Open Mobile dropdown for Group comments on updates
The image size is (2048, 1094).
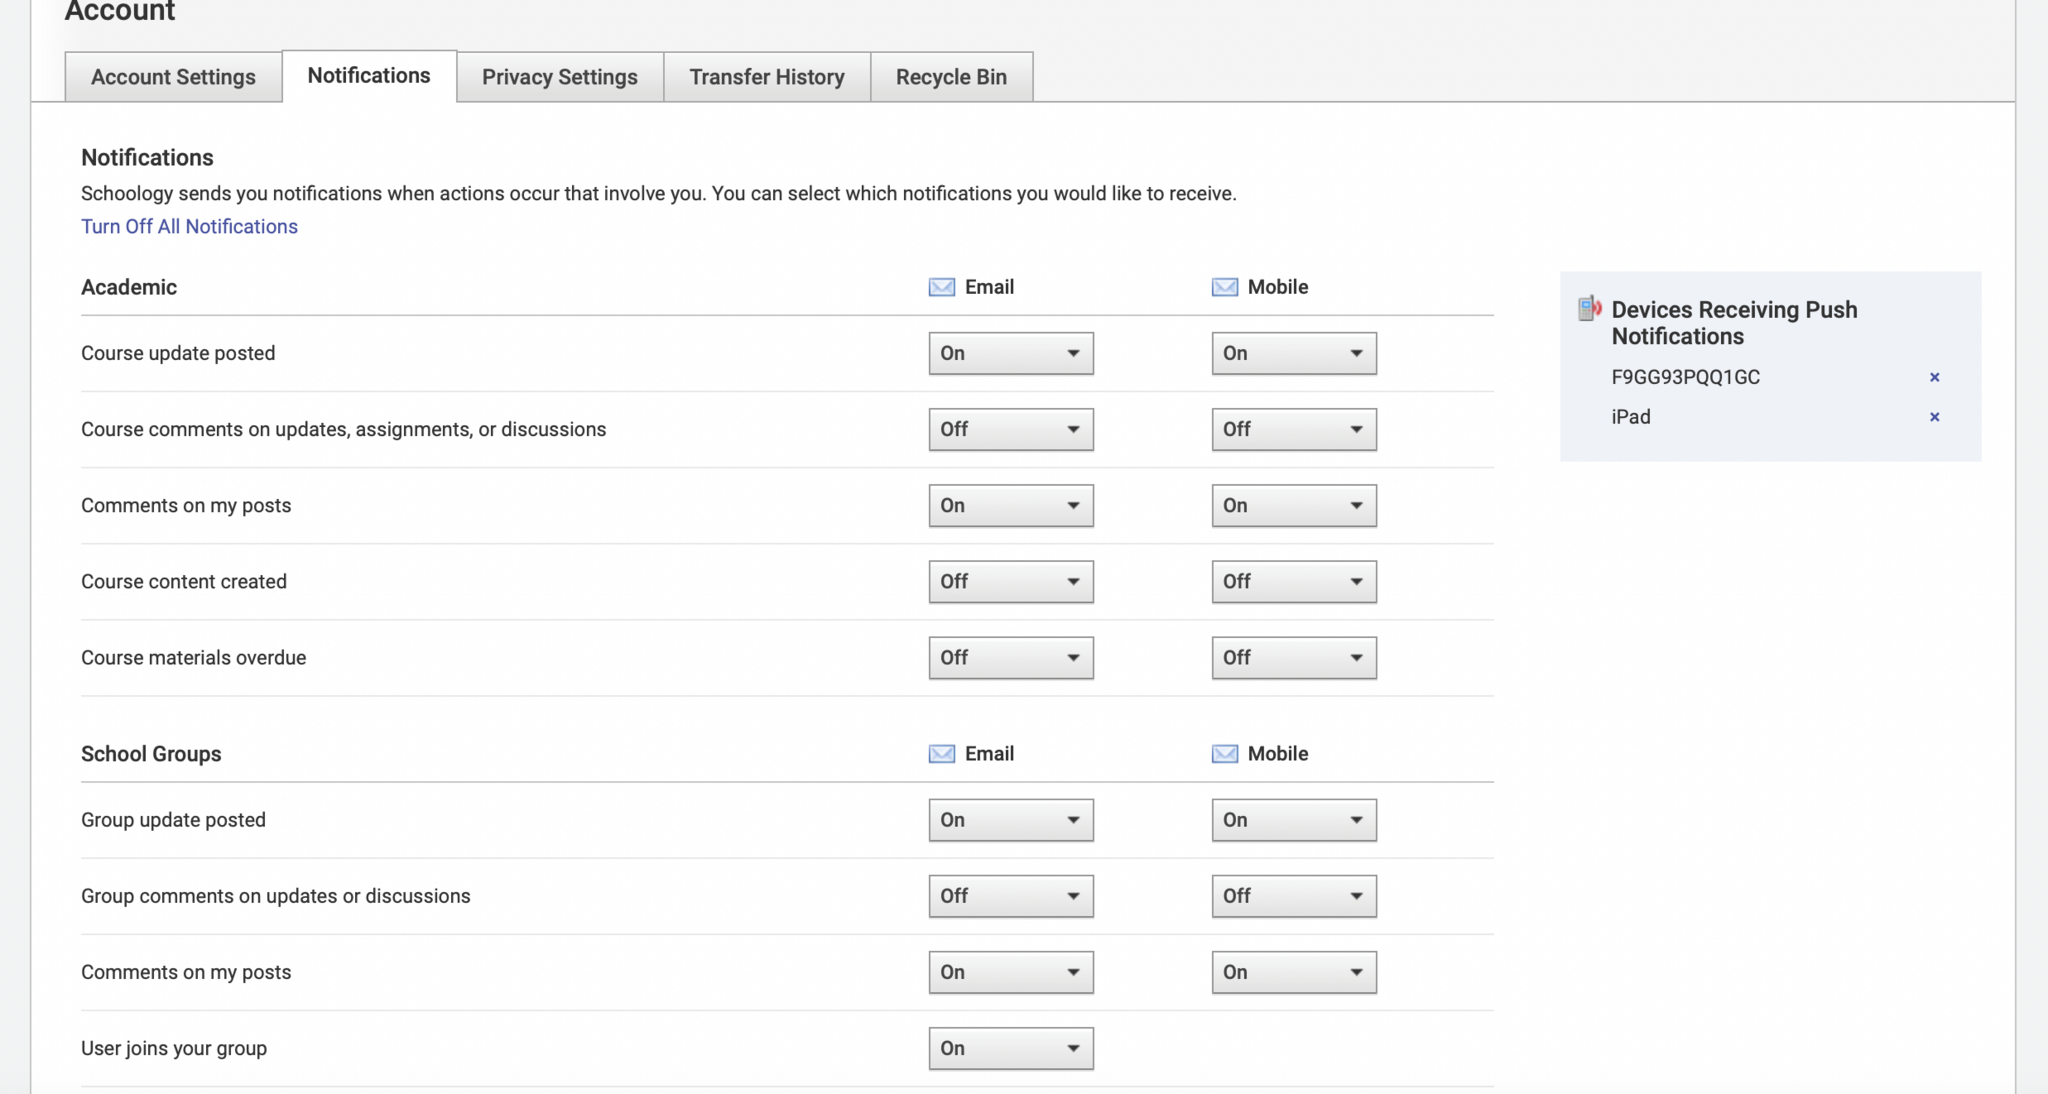(1293, 896)
